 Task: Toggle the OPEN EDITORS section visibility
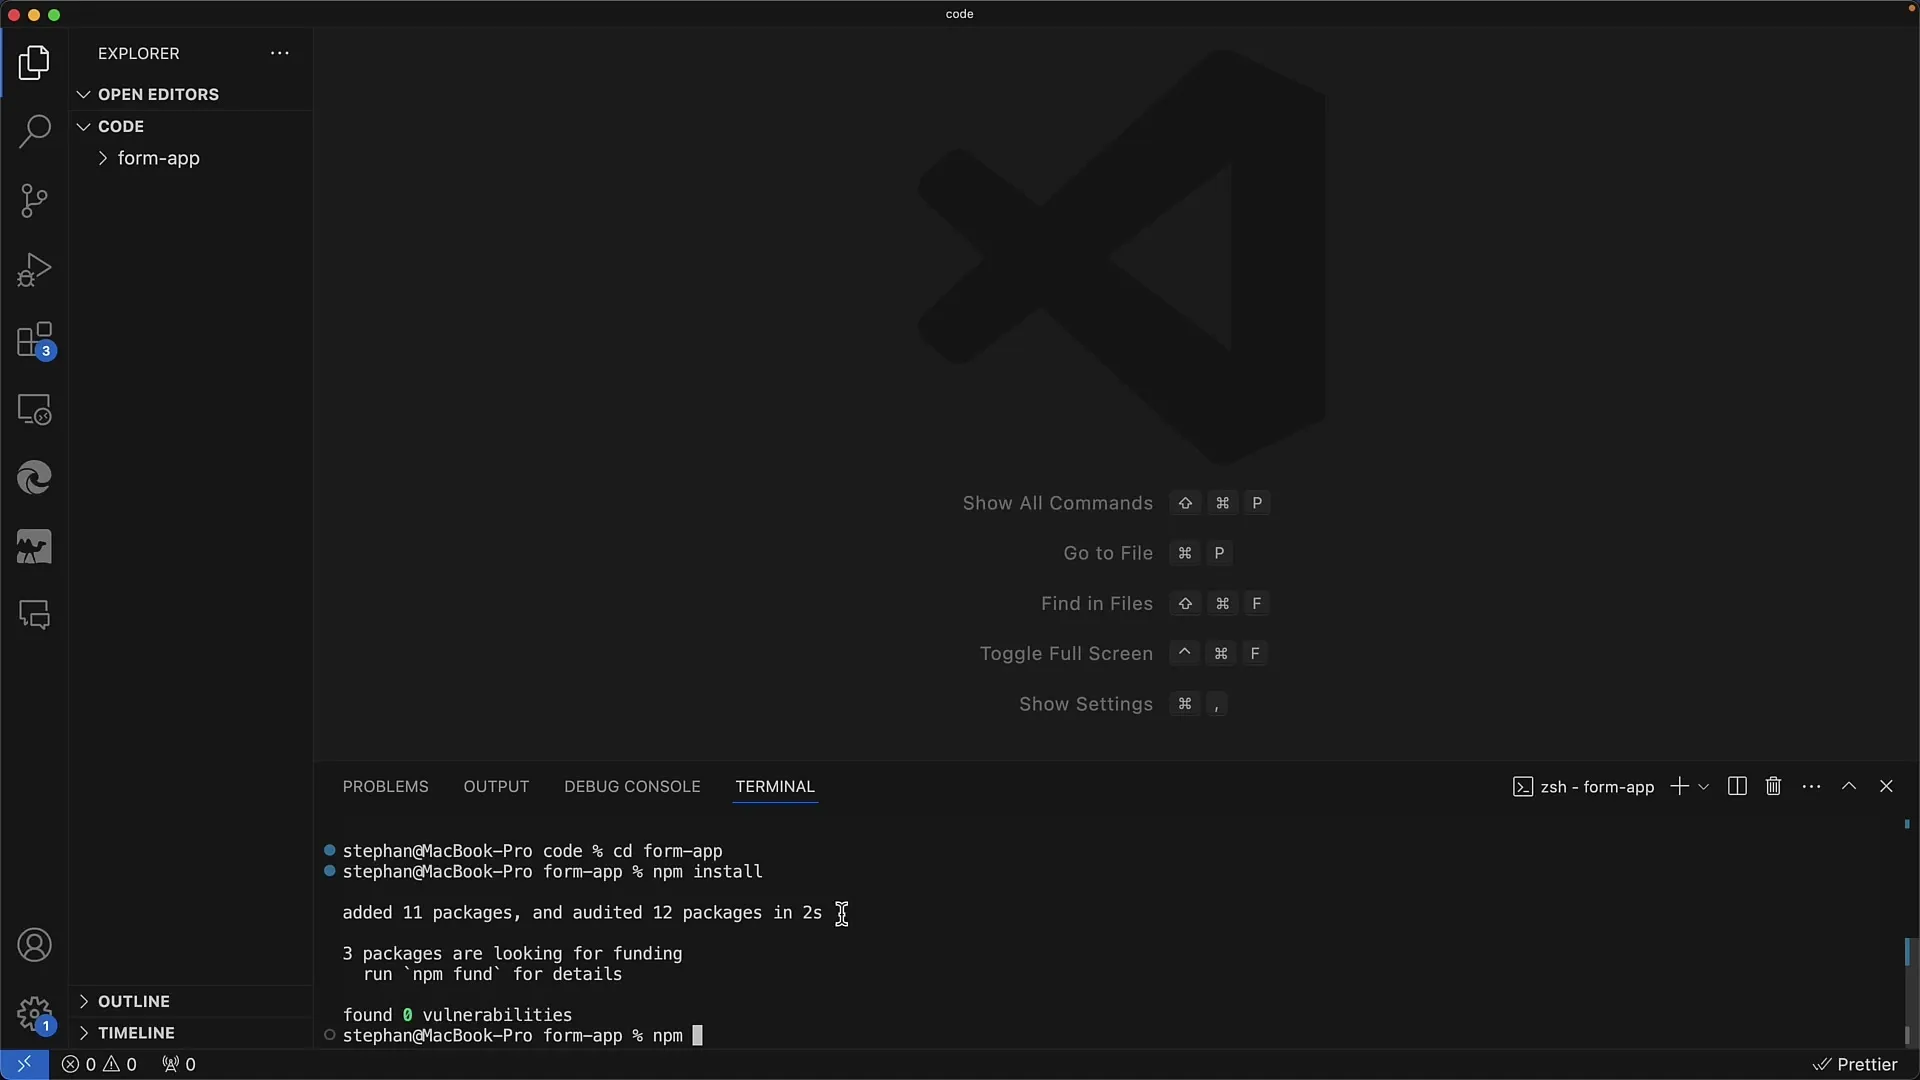tap(158, 94)
